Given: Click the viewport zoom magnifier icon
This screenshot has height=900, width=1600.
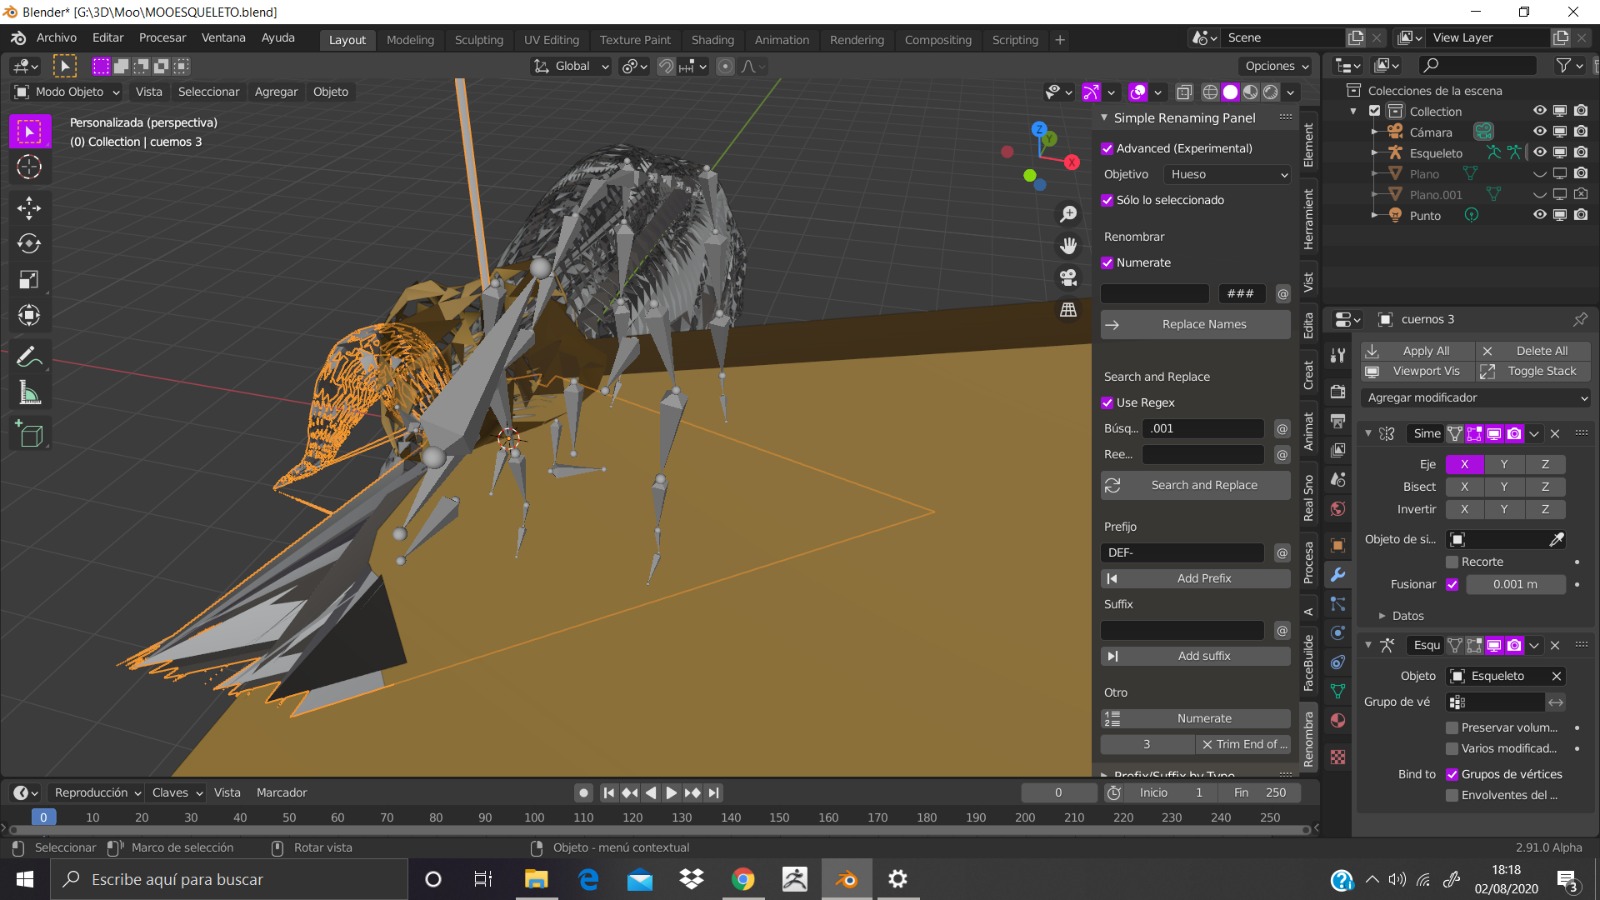Looking at the screenshot, I should [x=1068, y=214].
